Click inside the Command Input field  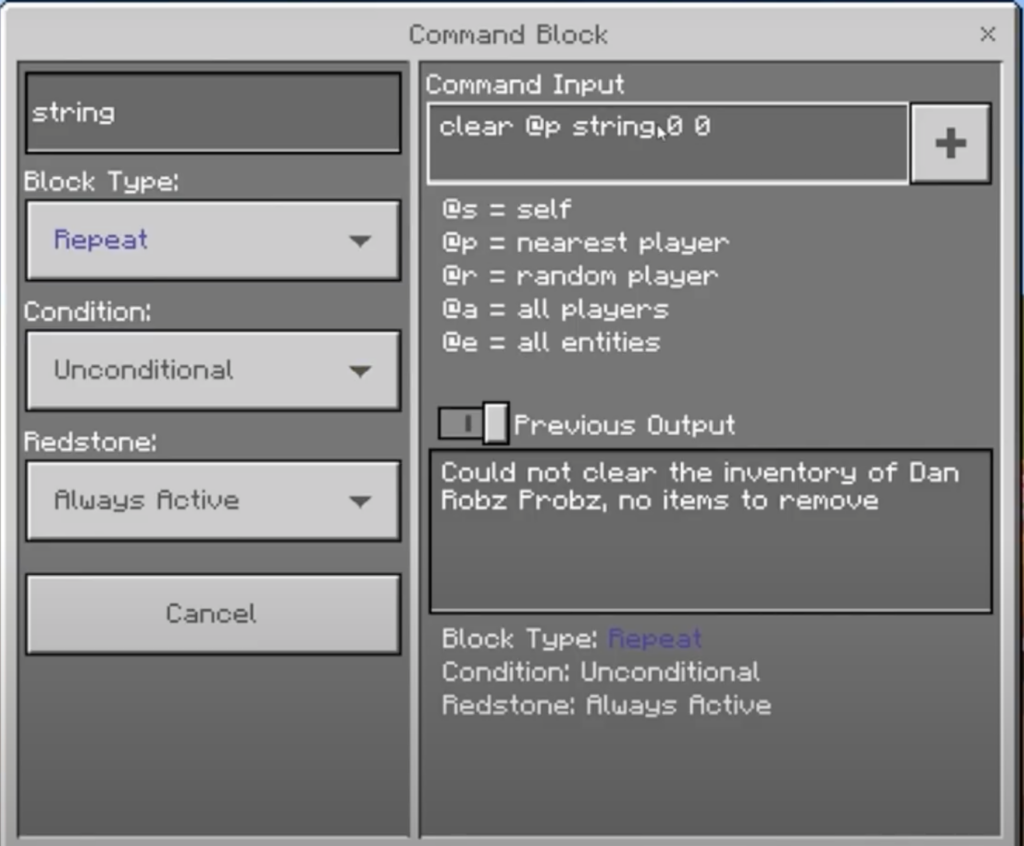pos(667,142)
